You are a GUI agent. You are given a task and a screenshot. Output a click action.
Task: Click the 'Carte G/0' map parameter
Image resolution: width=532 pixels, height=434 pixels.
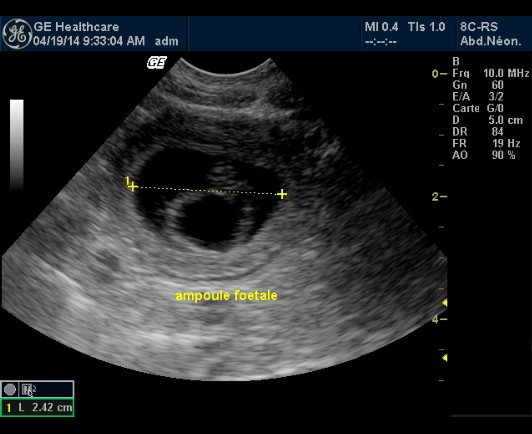tap(478, 108)
